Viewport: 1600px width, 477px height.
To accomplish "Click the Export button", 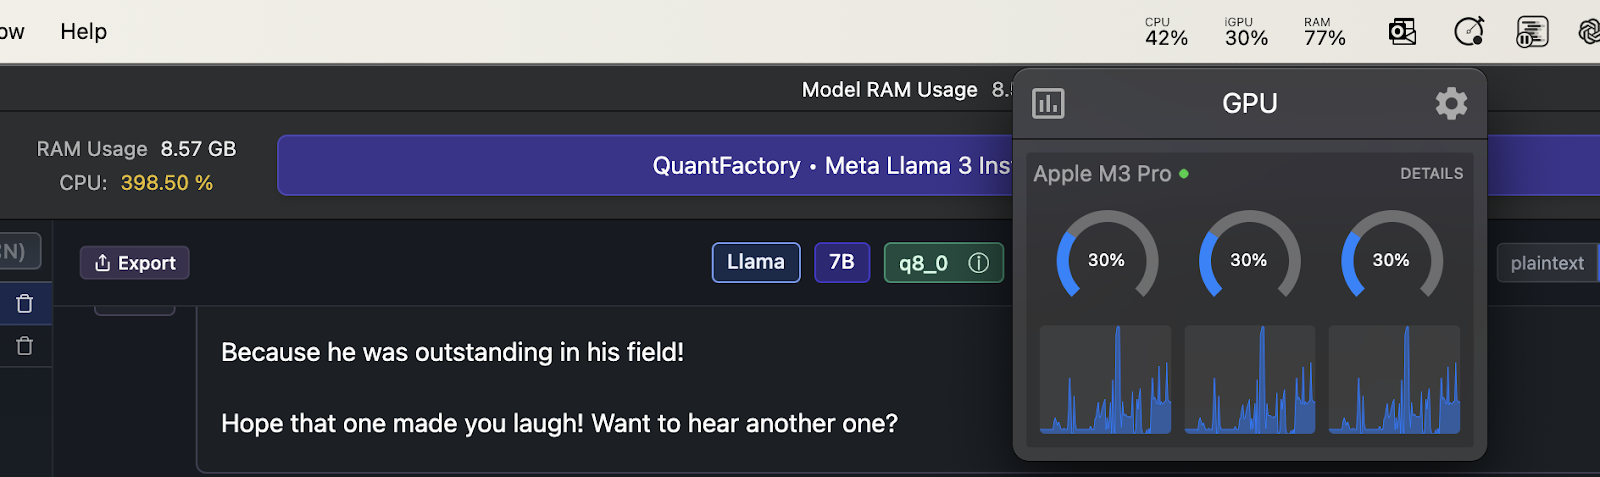I will tap(134, 263).
